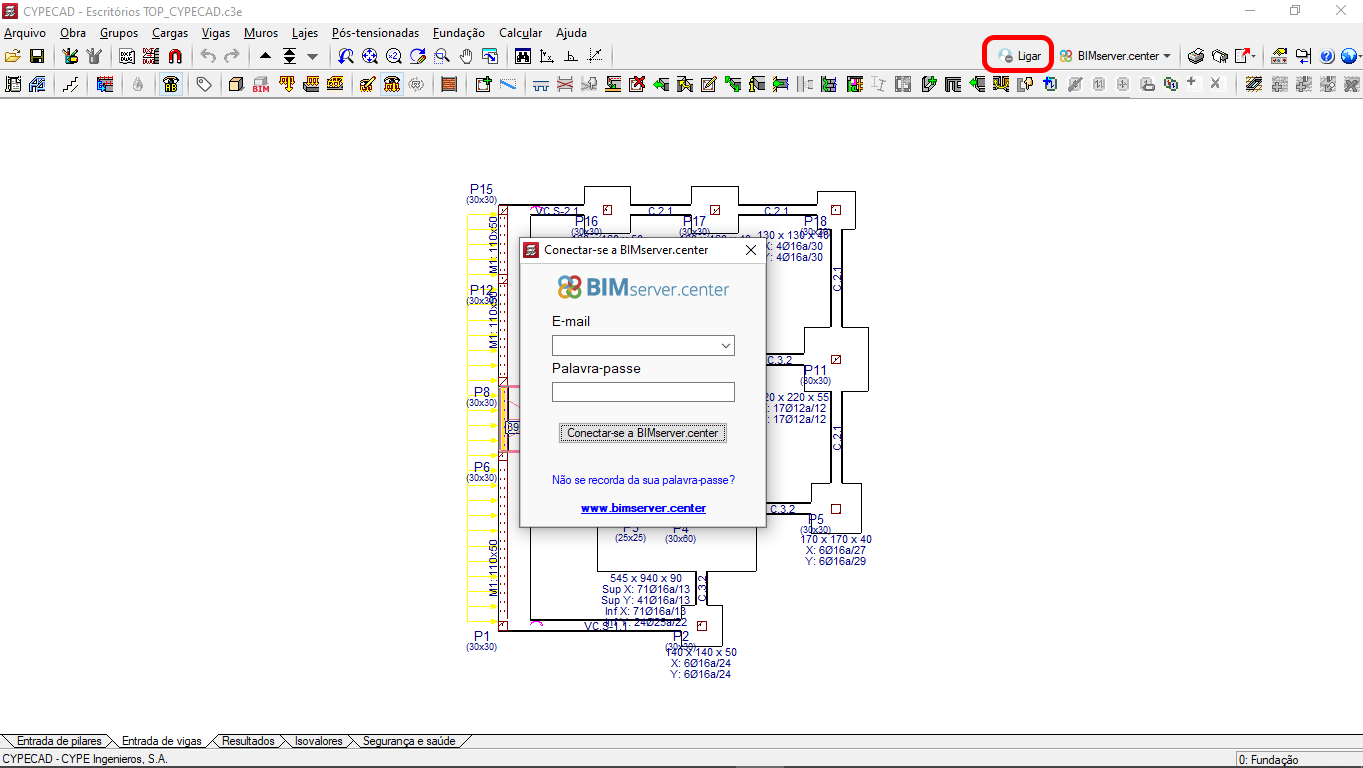Open the Ajuda menu
Screen dimensions: 1363x768
coord(572,33)
